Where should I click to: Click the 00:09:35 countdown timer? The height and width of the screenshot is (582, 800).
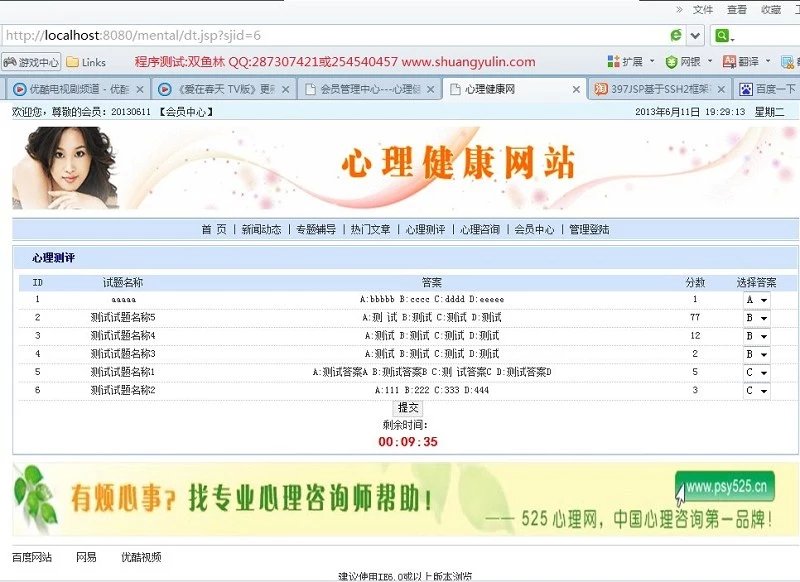tap(408, 442)
